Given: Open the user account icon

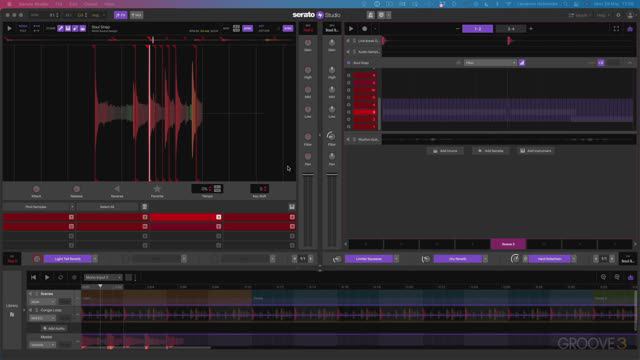Looking at the screenshot, I should click(631, 15).
